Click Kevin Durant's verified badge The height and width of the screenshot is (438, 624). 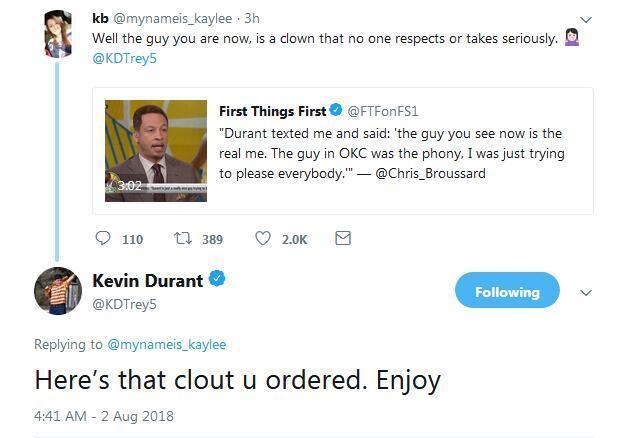click(217, 280)
